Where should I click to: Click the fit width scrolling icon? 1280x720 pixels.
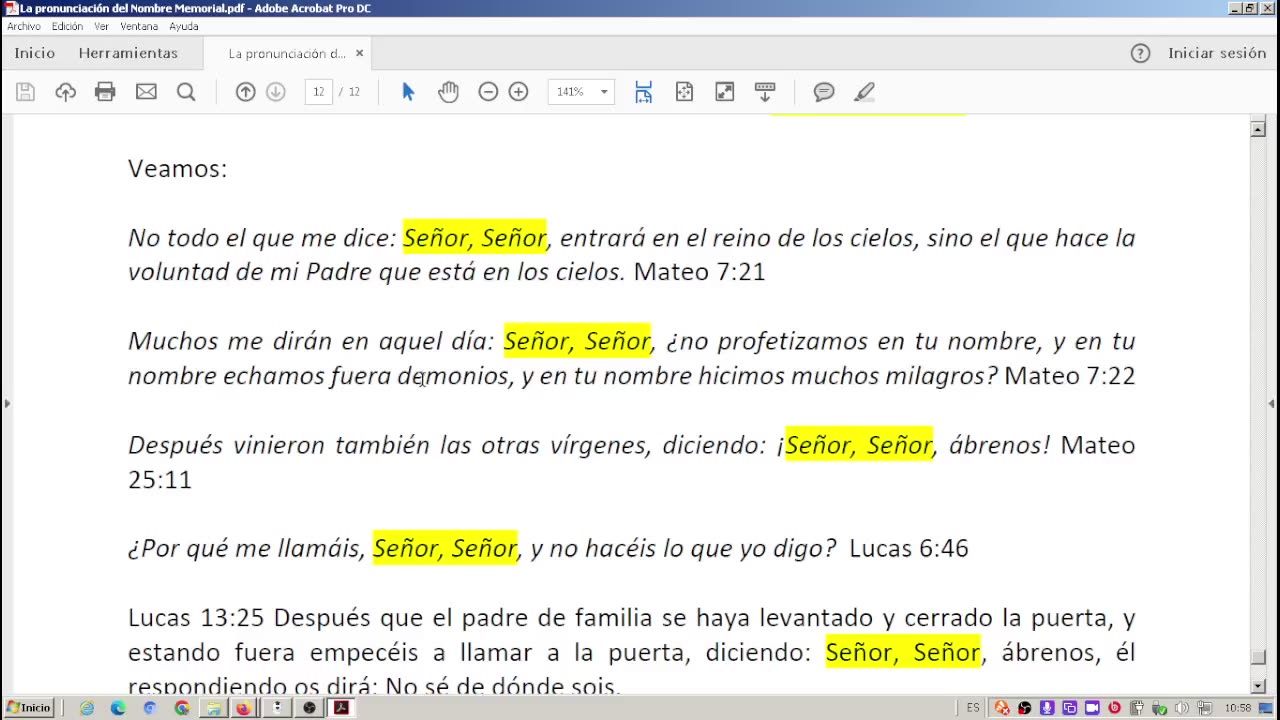pyautogui.click(x=643, y=92)
